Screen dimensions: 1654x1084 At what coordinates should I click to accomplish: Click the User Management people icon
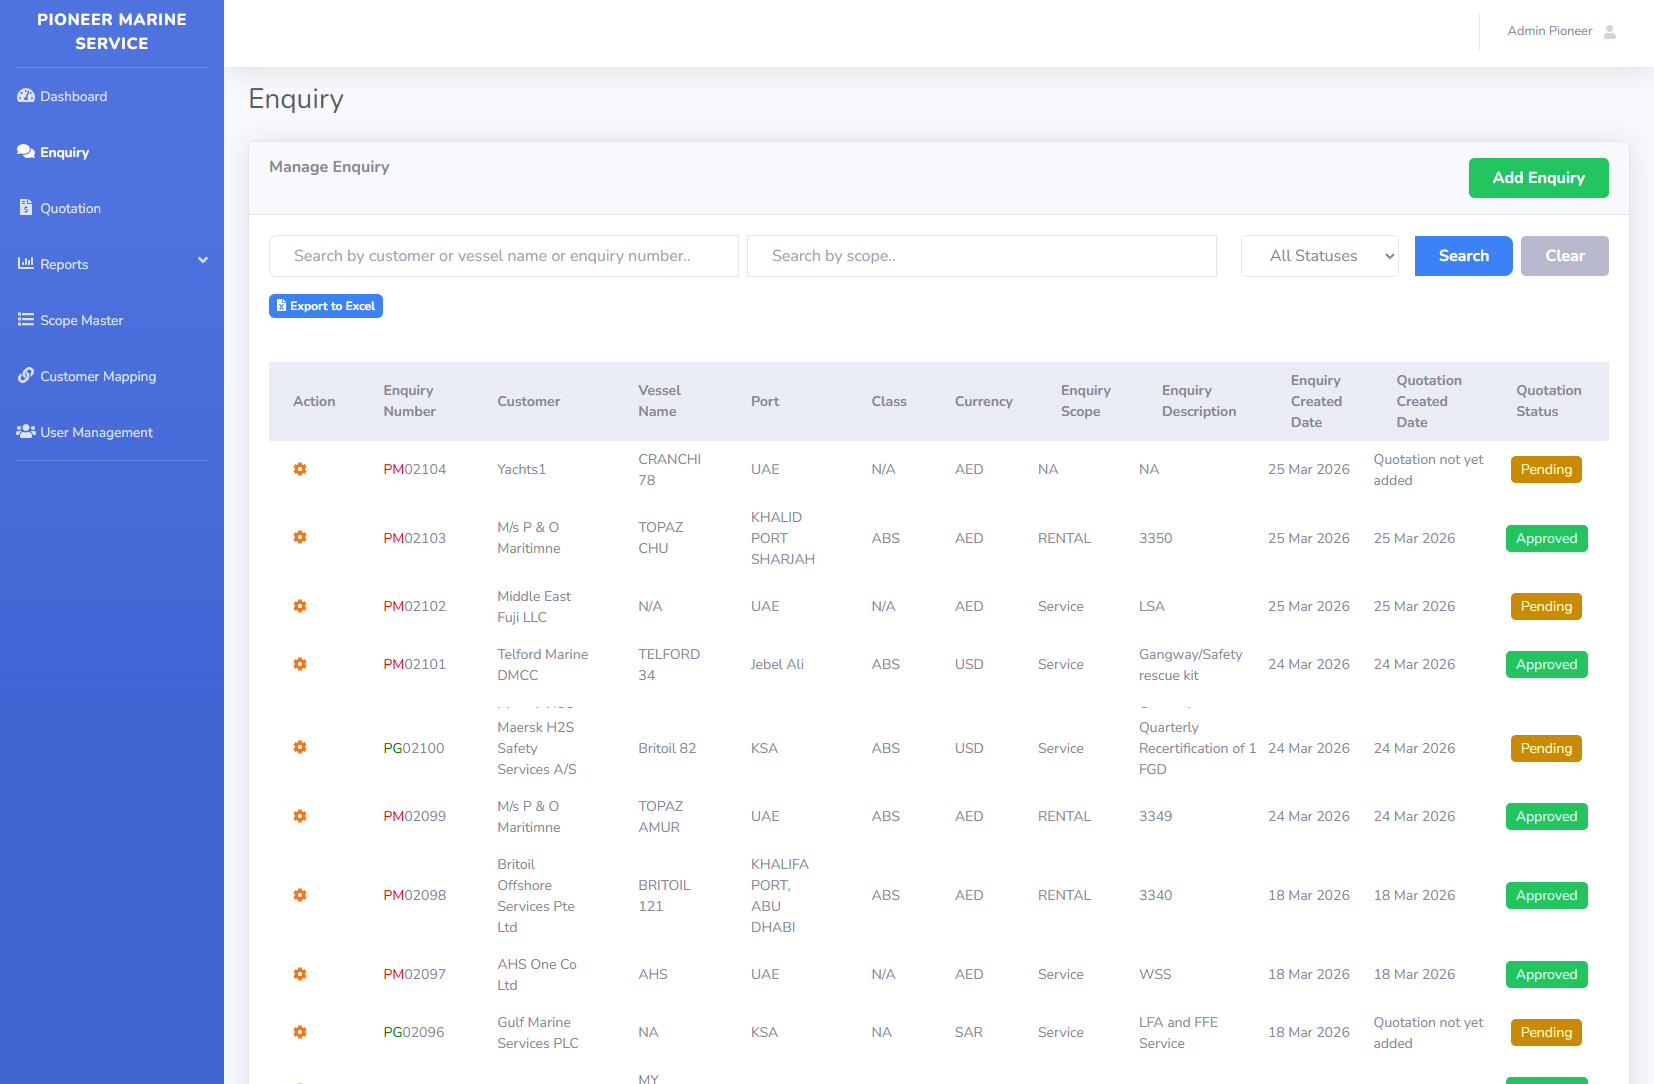(26, 432)
